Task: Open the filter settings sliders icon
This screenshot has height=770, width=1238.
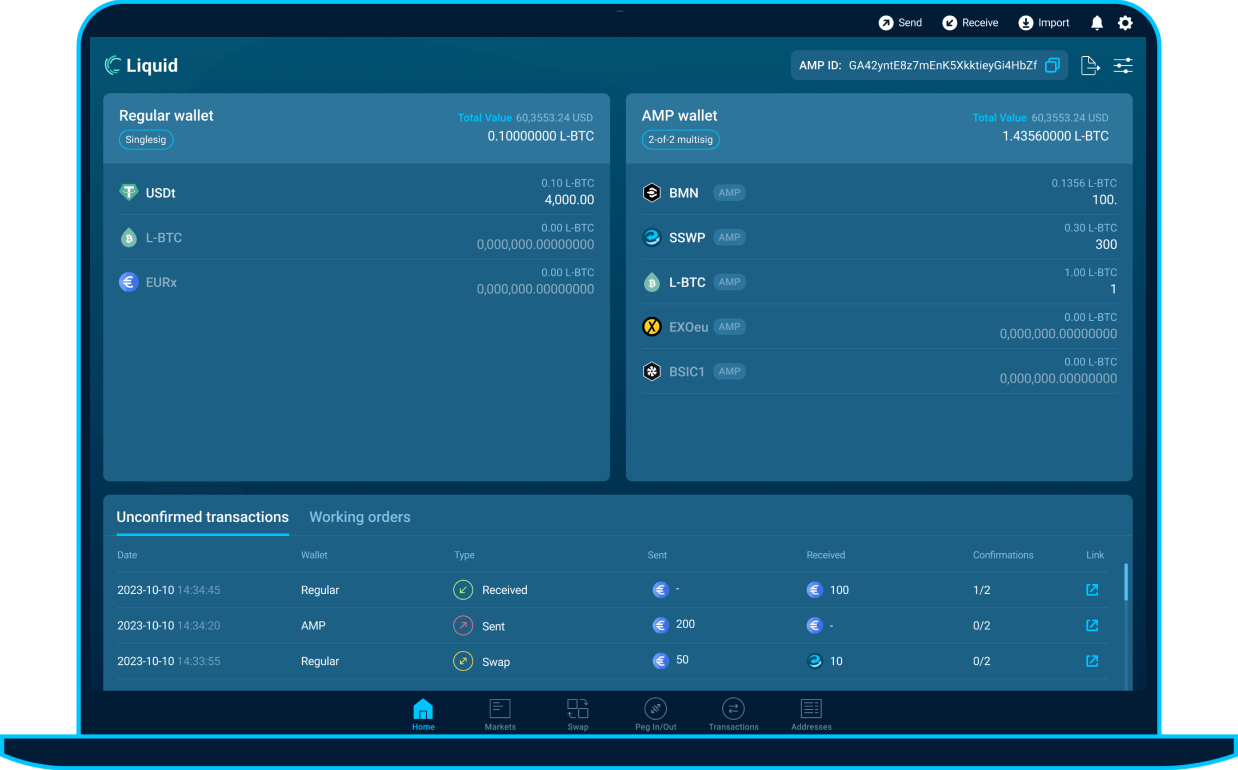Action: pyautogui.click(x=1123, y=64)
